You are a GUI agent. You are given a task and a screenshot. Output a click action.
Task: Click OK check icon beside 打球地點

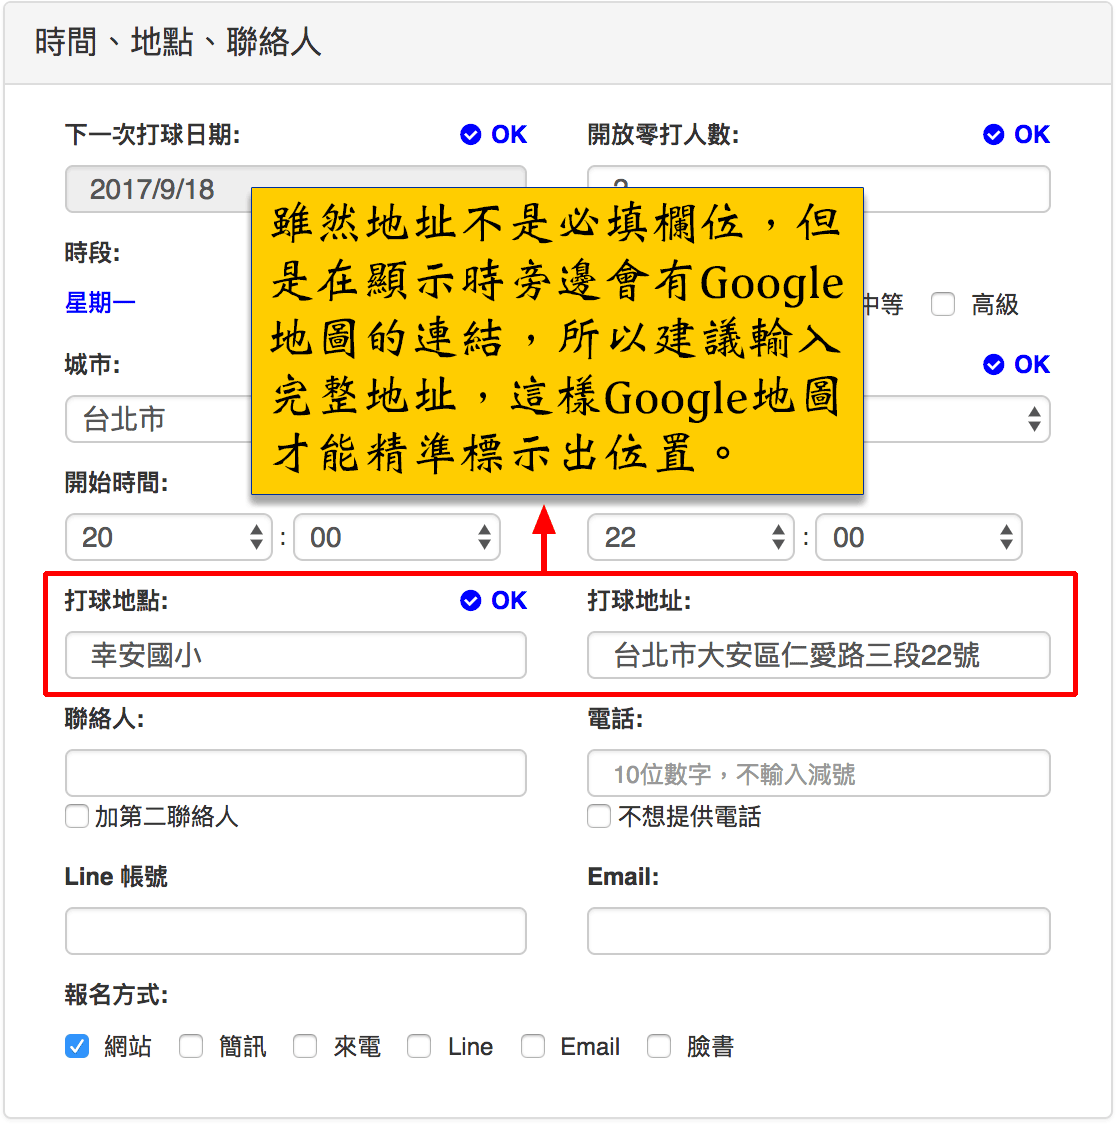471,601
